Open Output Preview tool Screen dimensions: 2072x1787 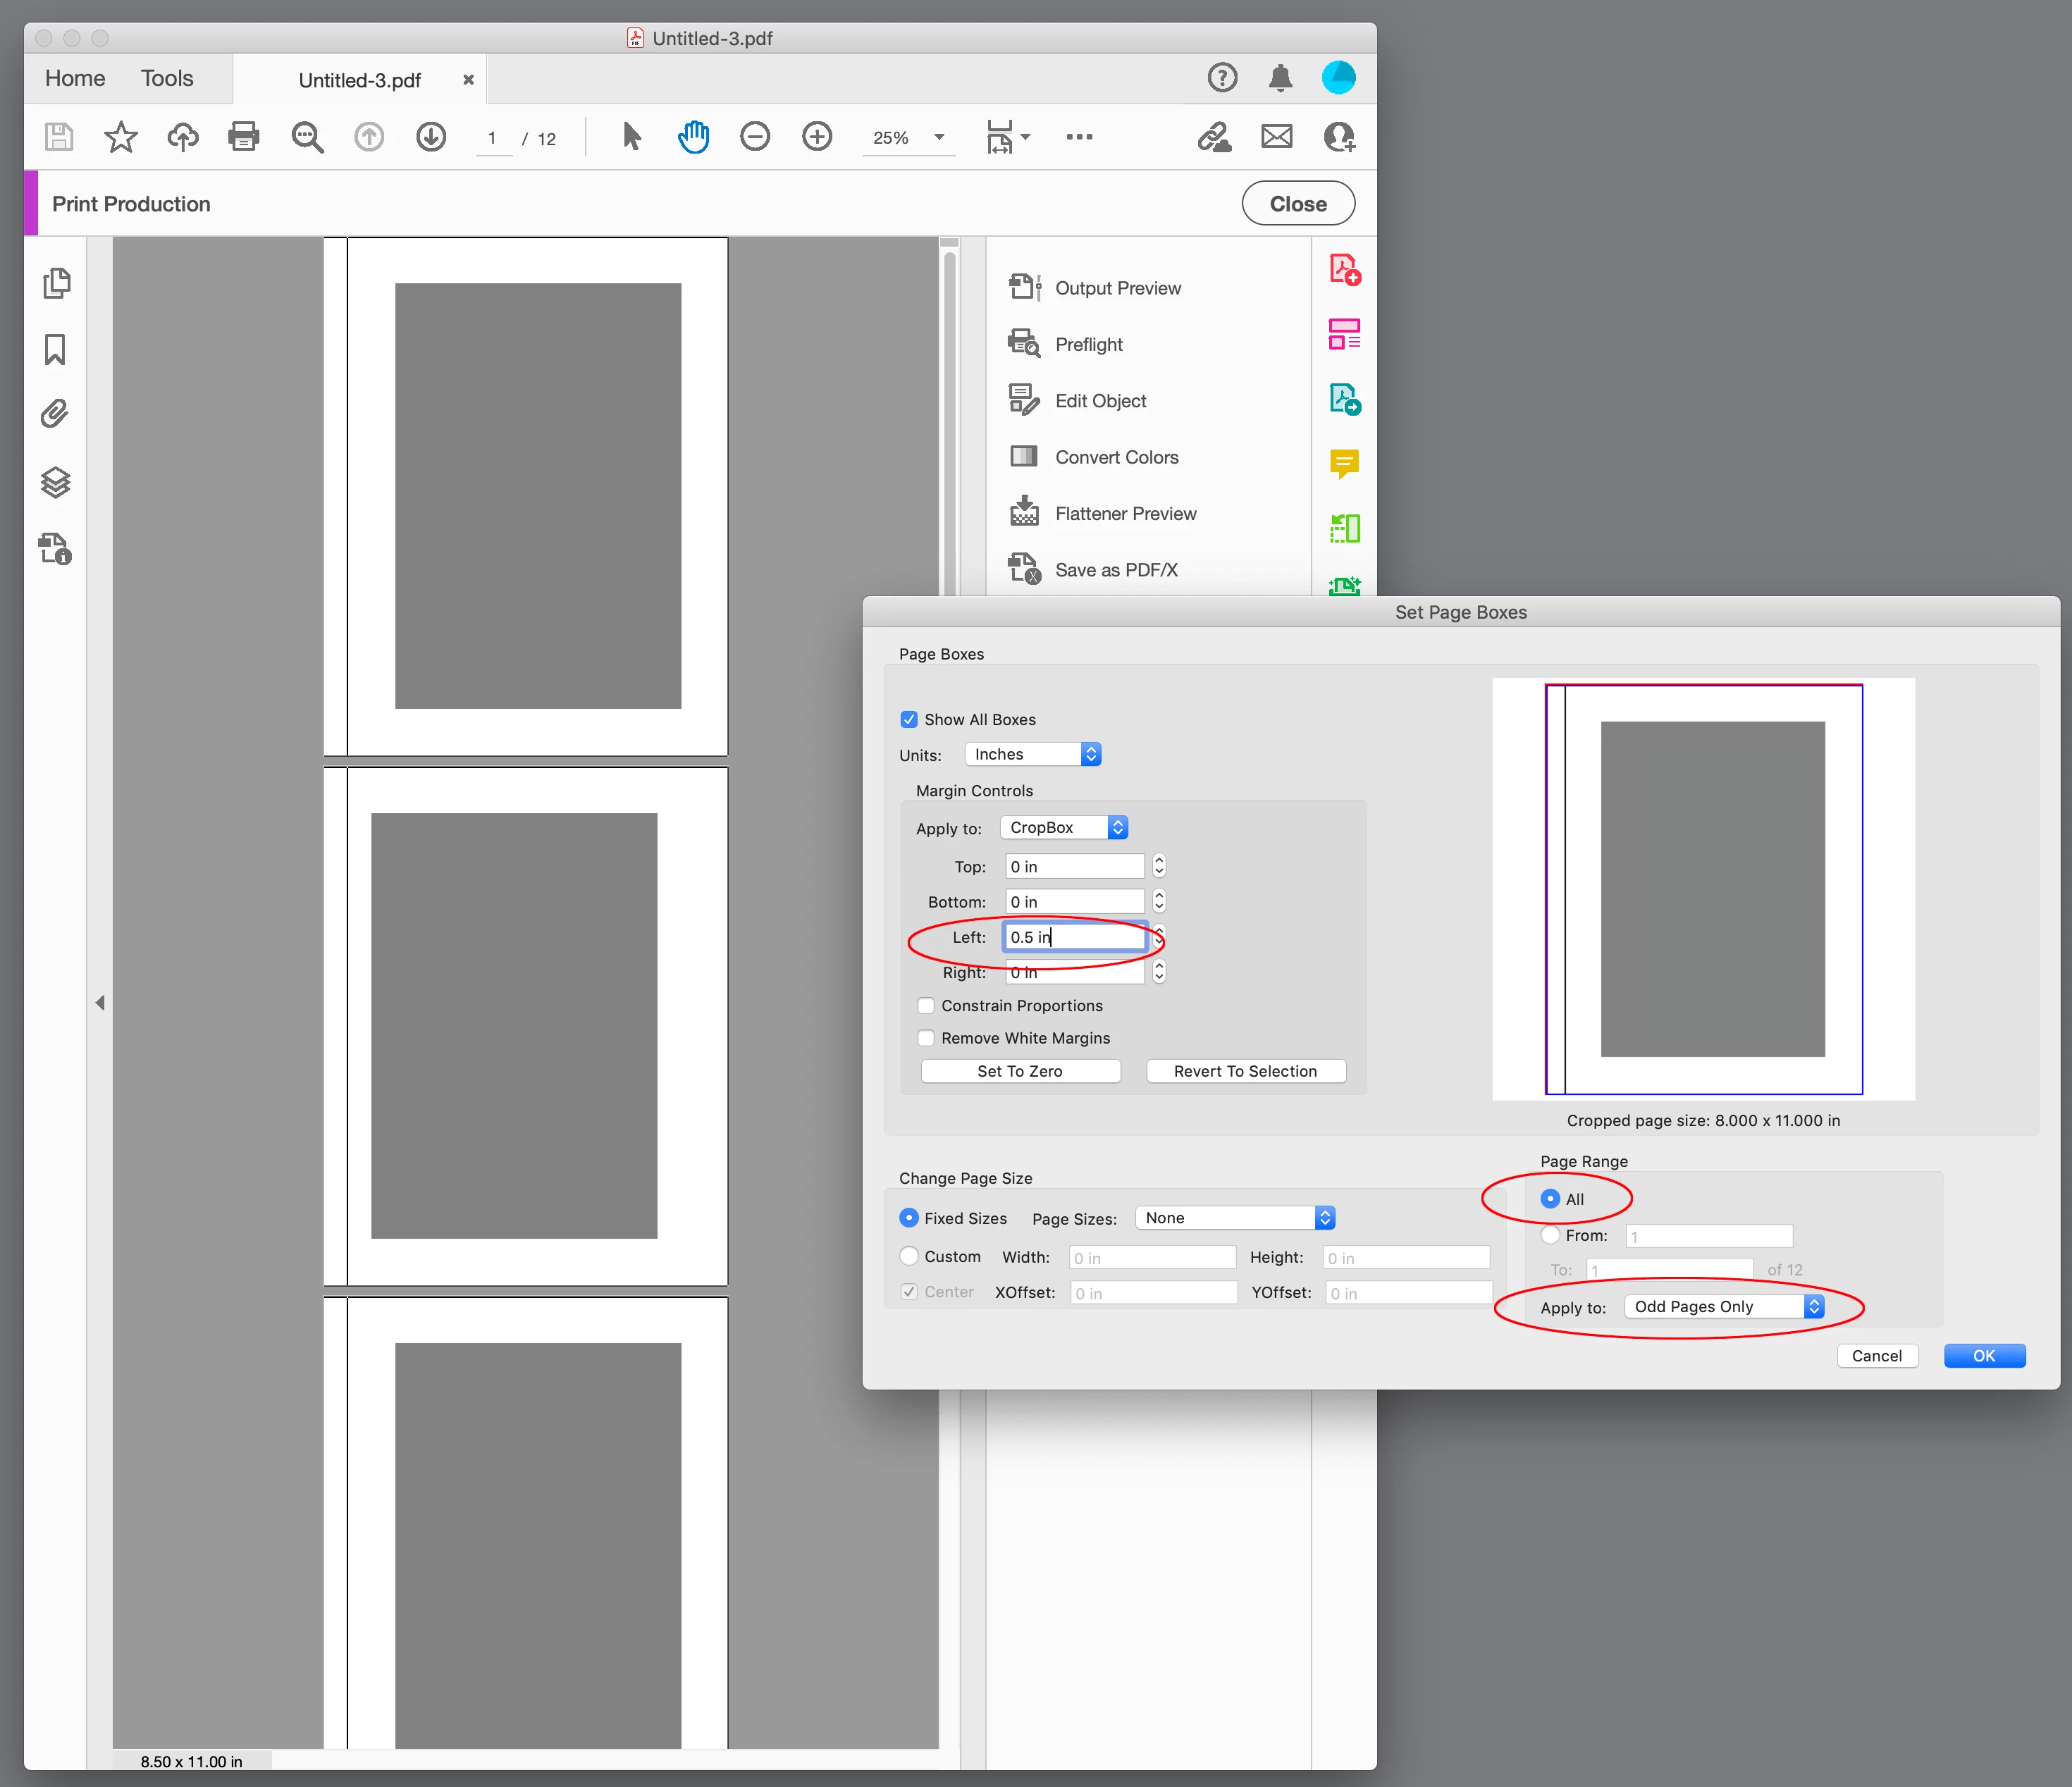pos(1117,288)
